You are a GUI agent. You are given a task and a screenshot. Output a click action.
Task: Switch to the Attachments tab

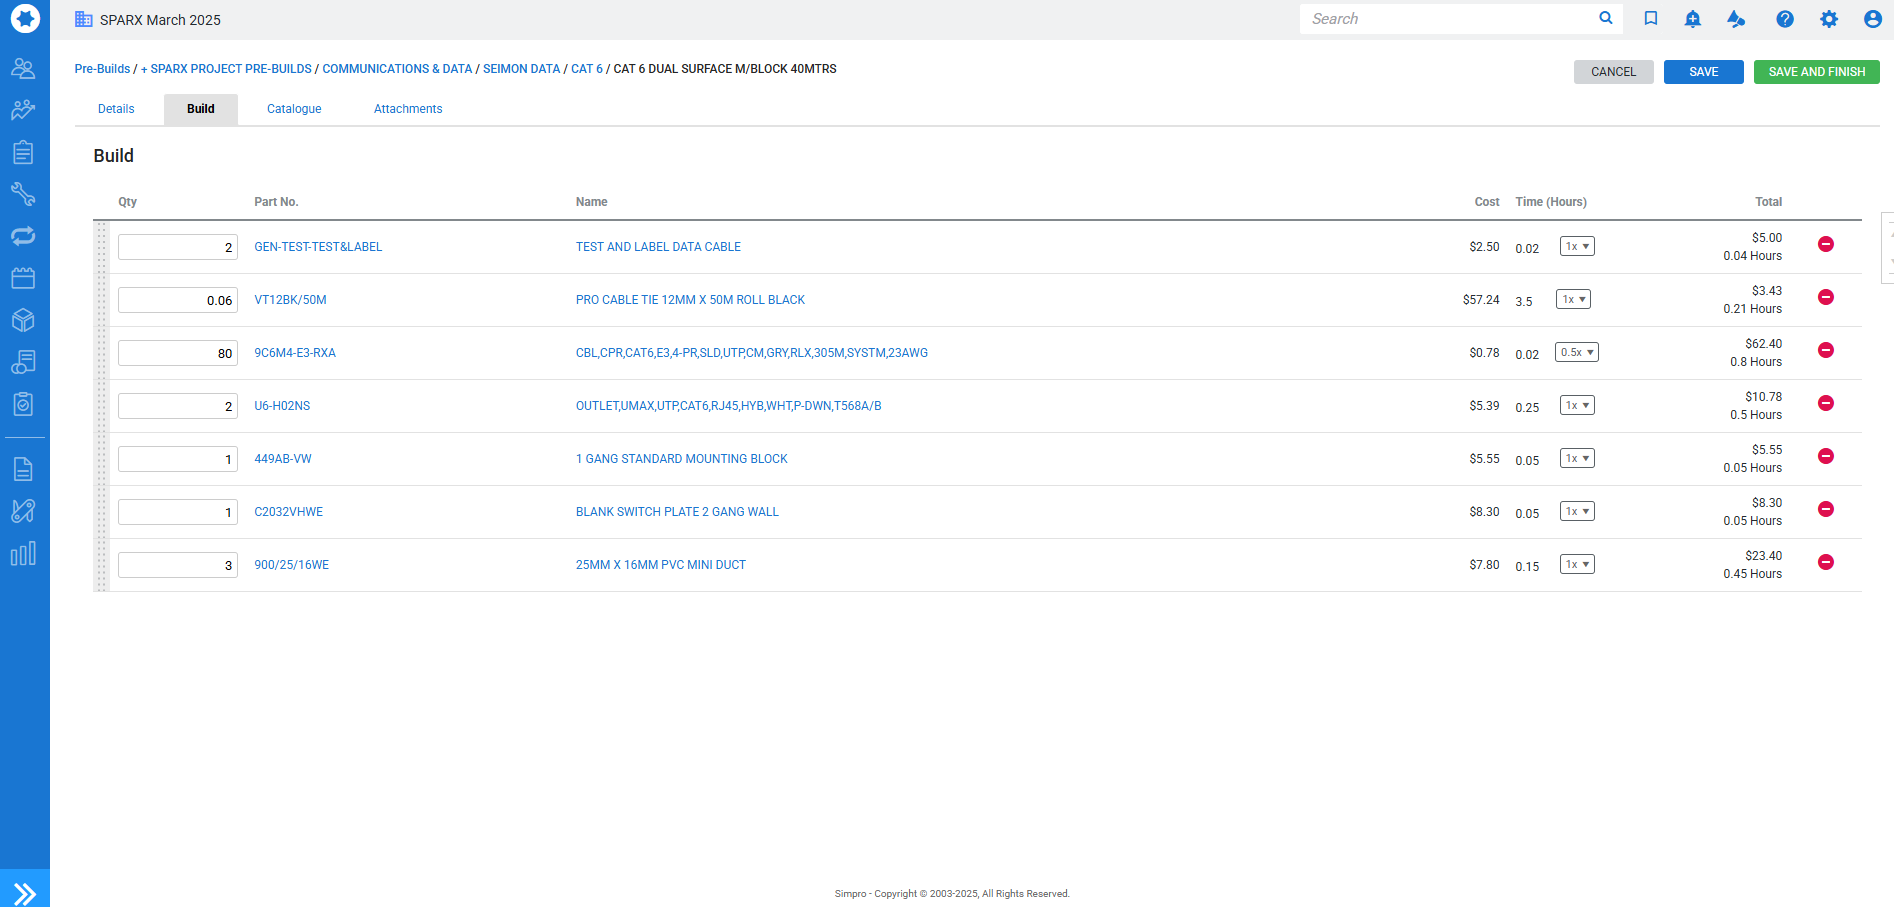click(407, 109)
